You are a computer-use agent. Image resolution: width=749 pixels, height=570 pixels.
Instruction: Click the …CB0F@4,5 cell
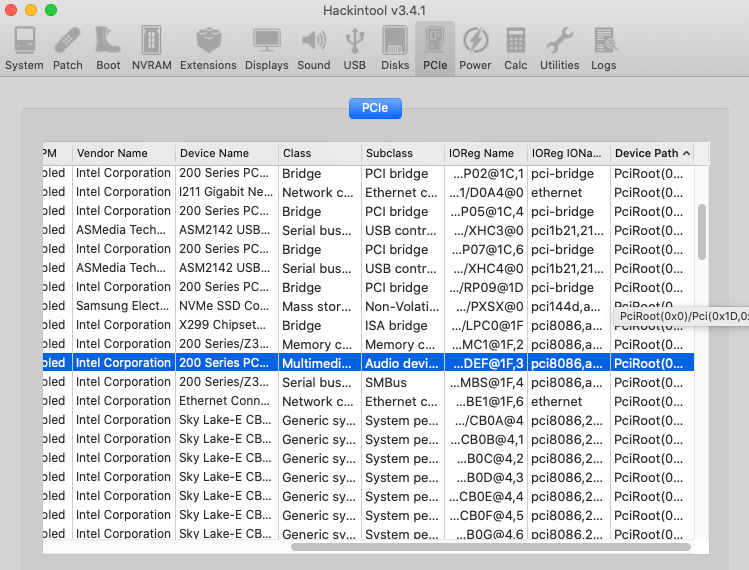click(486, 516)
